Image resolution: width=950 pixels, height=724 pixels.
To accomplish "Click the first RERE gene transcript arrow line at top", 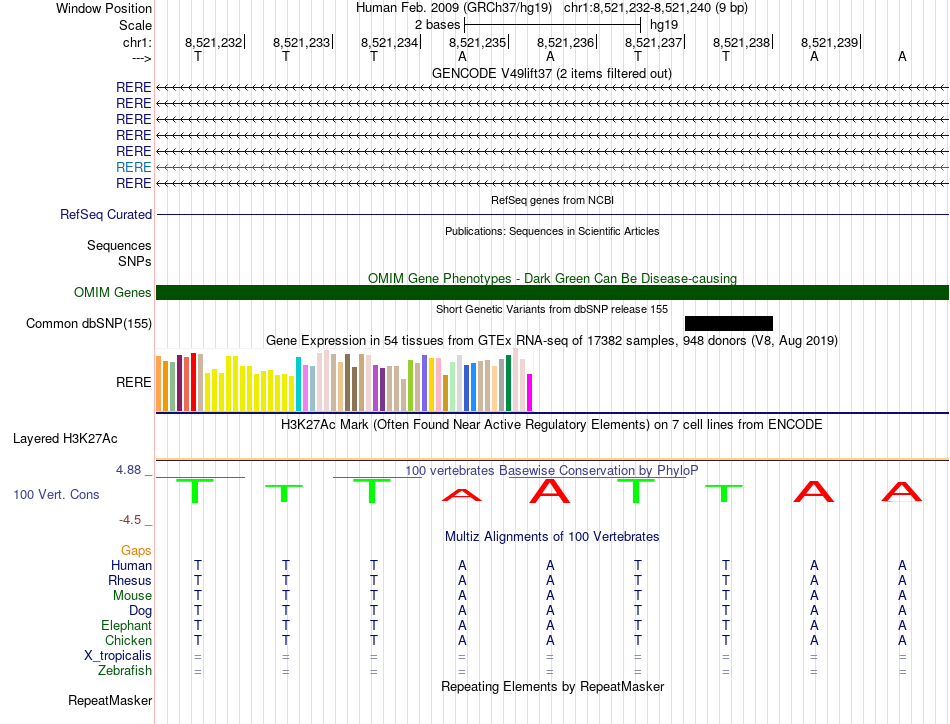I will 552,88.
